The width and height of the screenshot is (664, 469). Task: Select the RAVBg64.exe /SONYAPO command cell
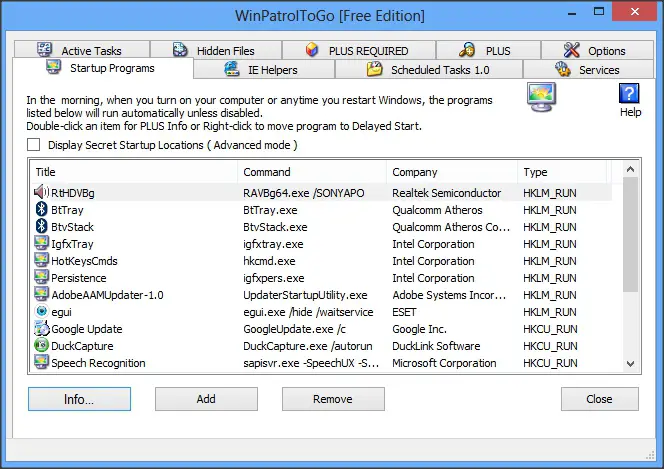[304, 193]
